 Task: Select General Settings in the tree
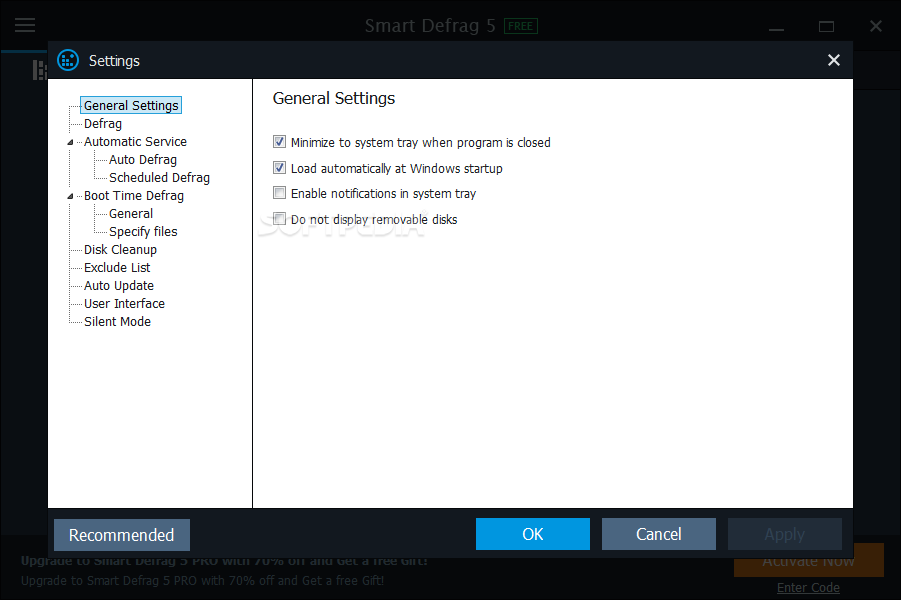pos(131,105)
